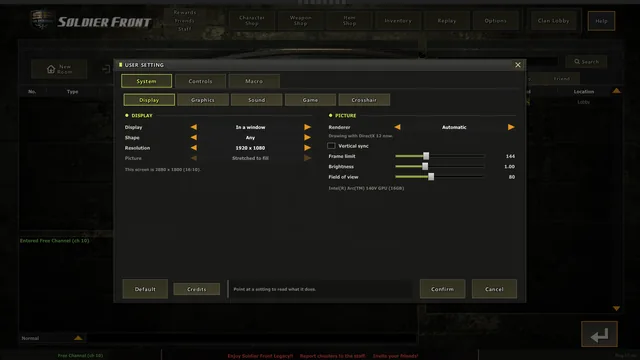
Task: Click the Friend tab in the lobby
Action: [562, 78]
